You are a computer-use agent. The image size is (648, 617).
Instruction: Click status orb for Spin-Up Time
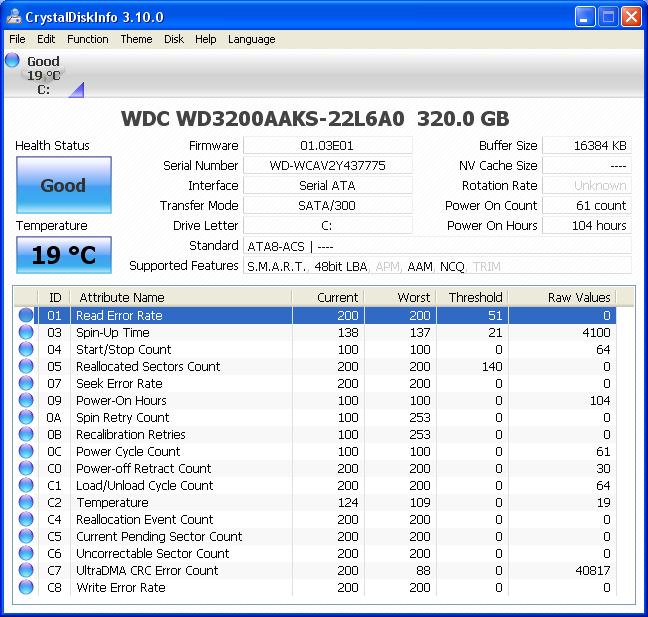click(26, 332)
